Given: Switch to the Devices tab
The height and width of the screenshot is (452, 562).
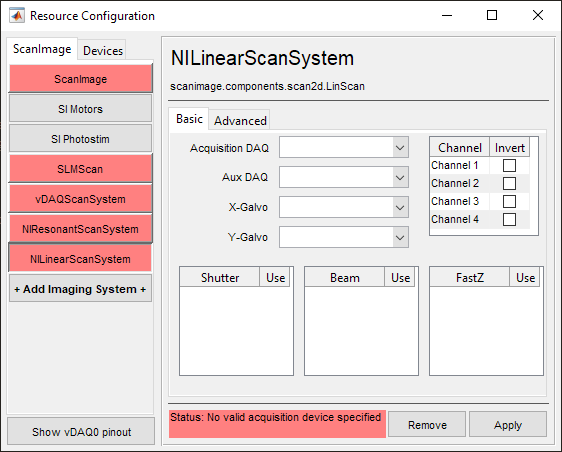Looking at the screenshot, I should pyautogui.click(x=103, y=51).
